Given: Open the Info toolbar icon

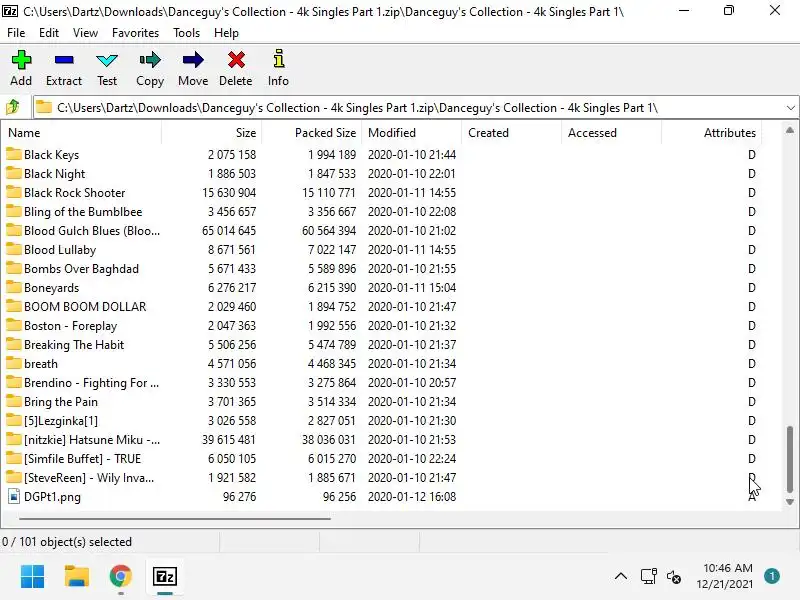Looking at the screenshot, I should click(279, 59).
